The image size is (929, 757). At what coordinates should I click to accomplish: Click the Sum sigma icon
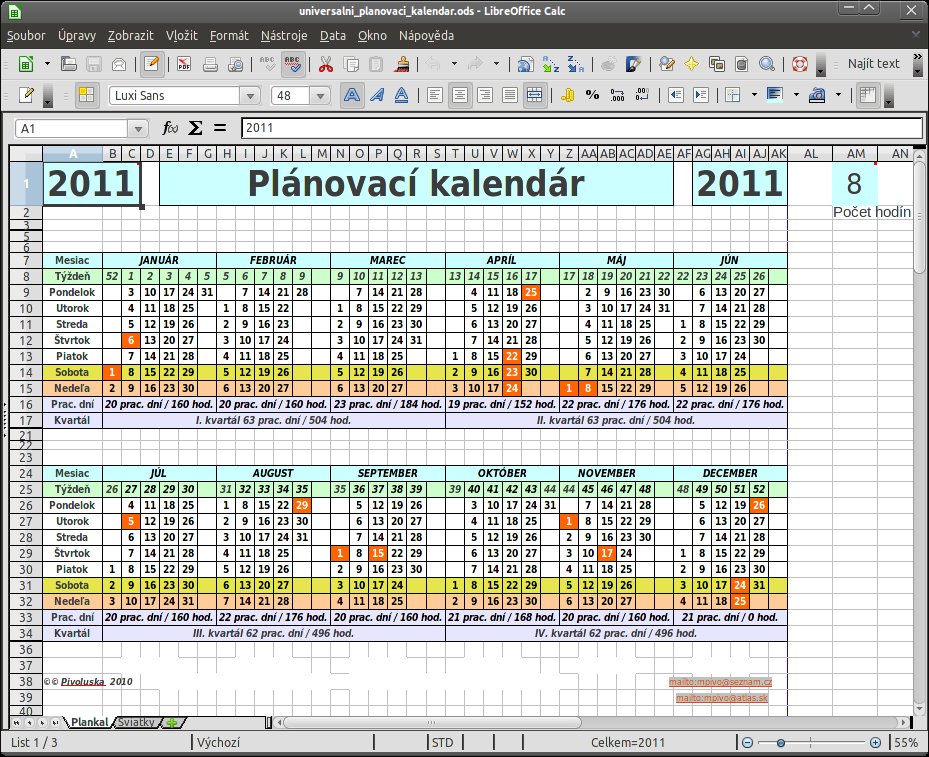(195, 128)
